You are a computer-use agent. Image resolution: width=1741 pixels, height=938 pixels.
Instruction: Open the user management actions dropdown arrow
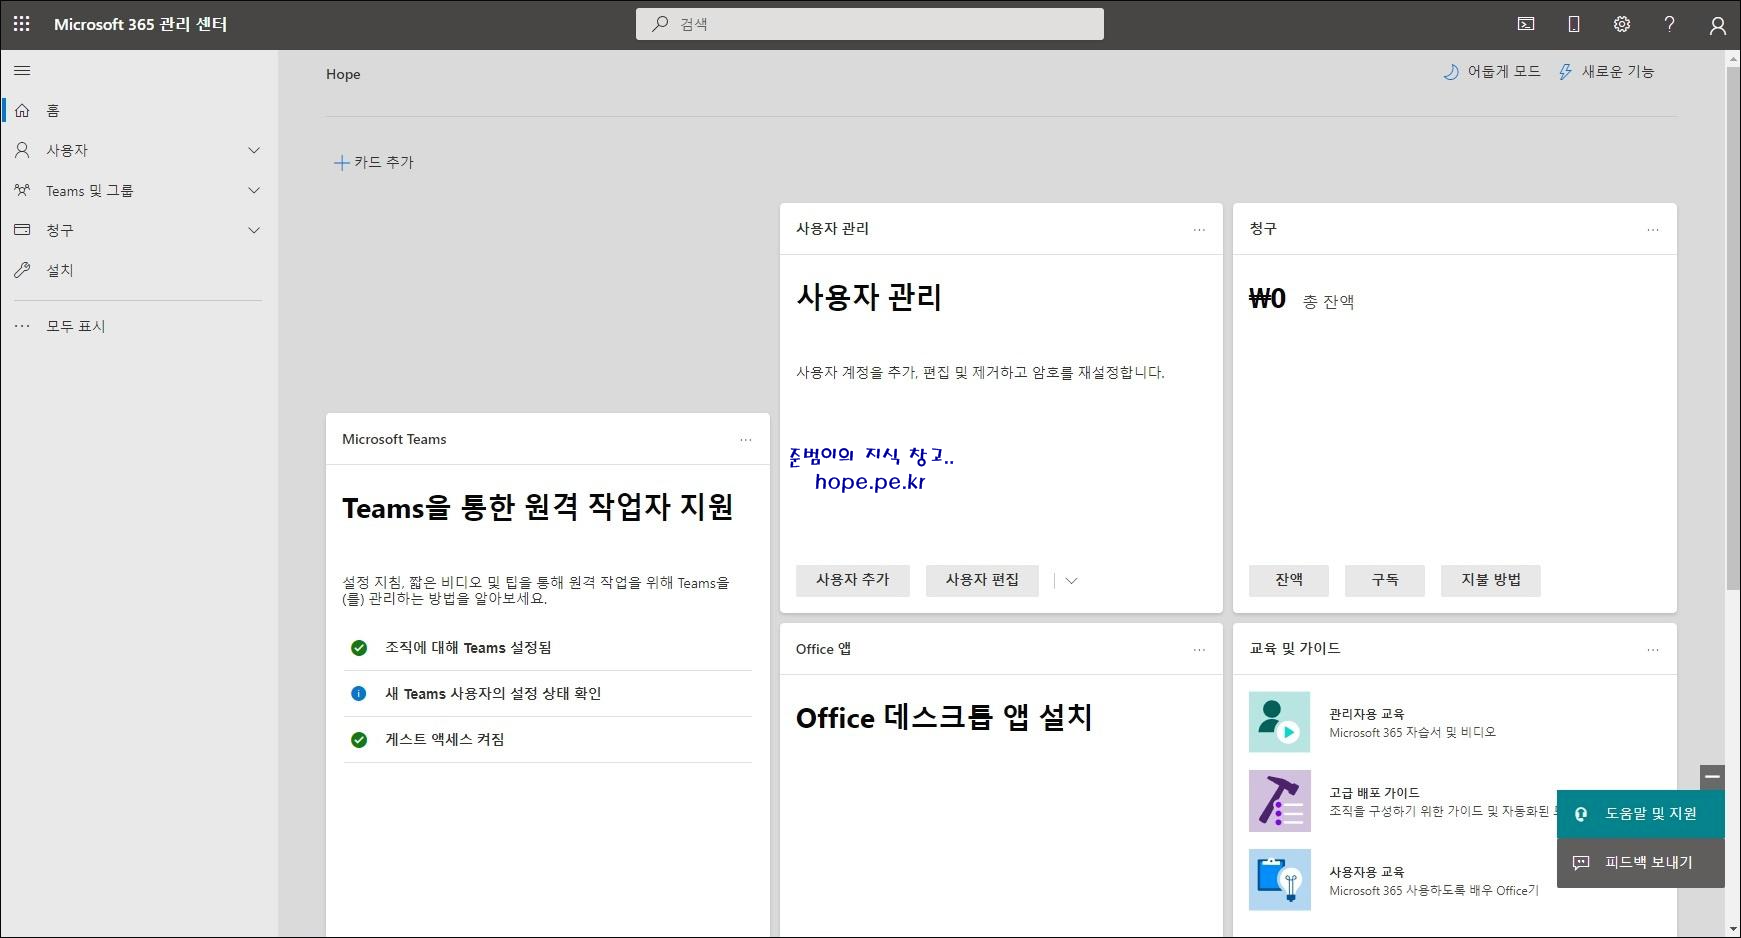1071,581
